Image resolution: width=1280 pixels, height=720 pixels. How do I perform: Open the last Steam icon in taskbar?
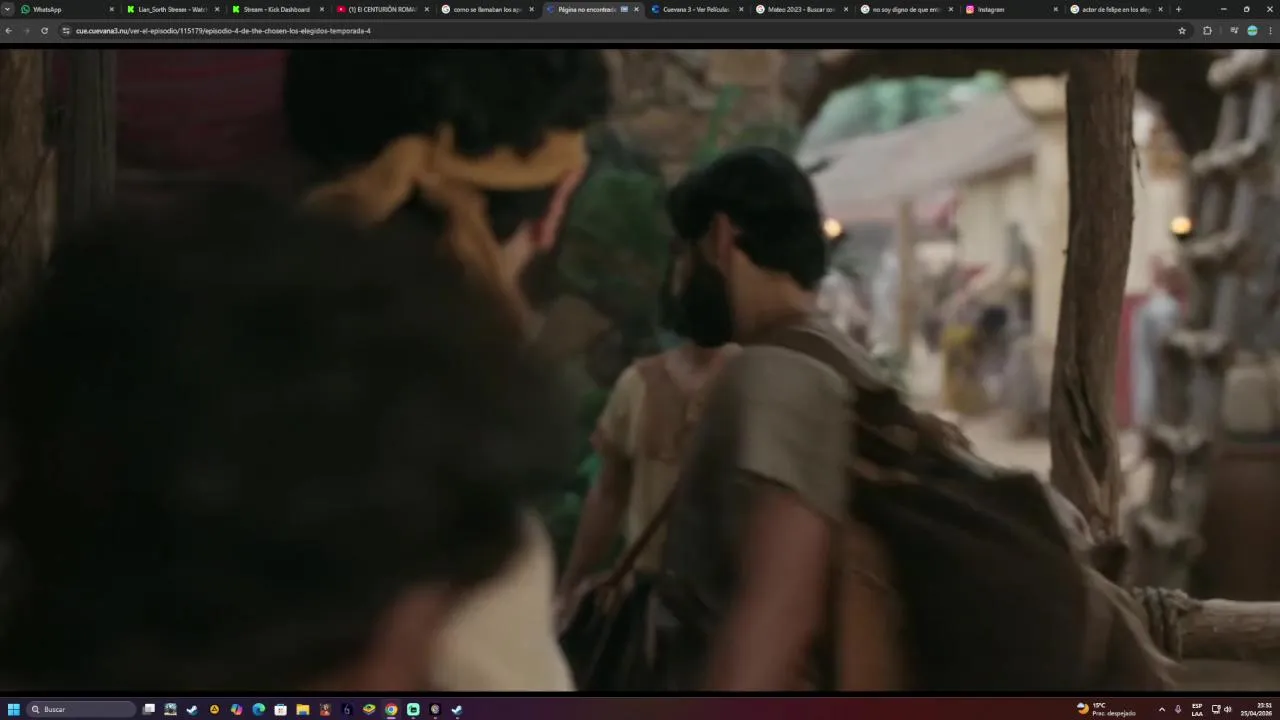tap(457, 709)
